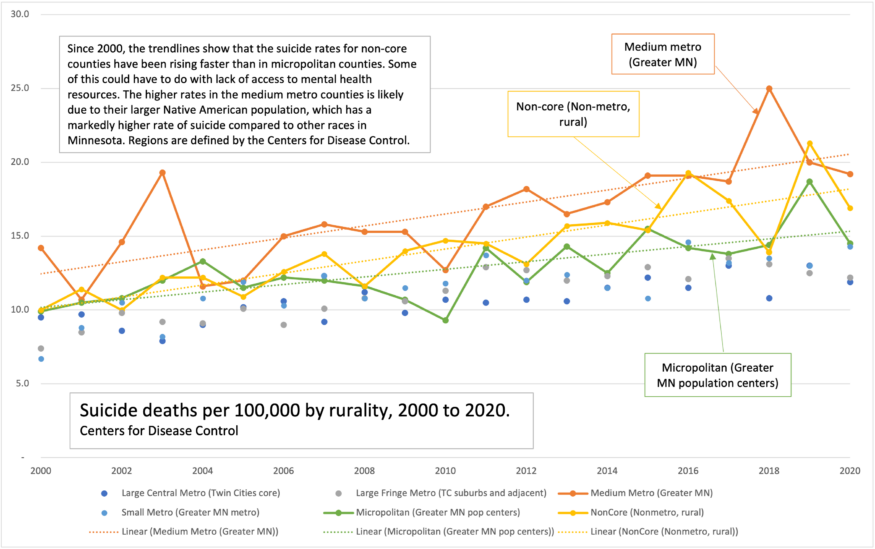Click the dark blue Large Central Metro dot at 2003
The height and width of the screenshot is (549, 875).
click(162, 341)
